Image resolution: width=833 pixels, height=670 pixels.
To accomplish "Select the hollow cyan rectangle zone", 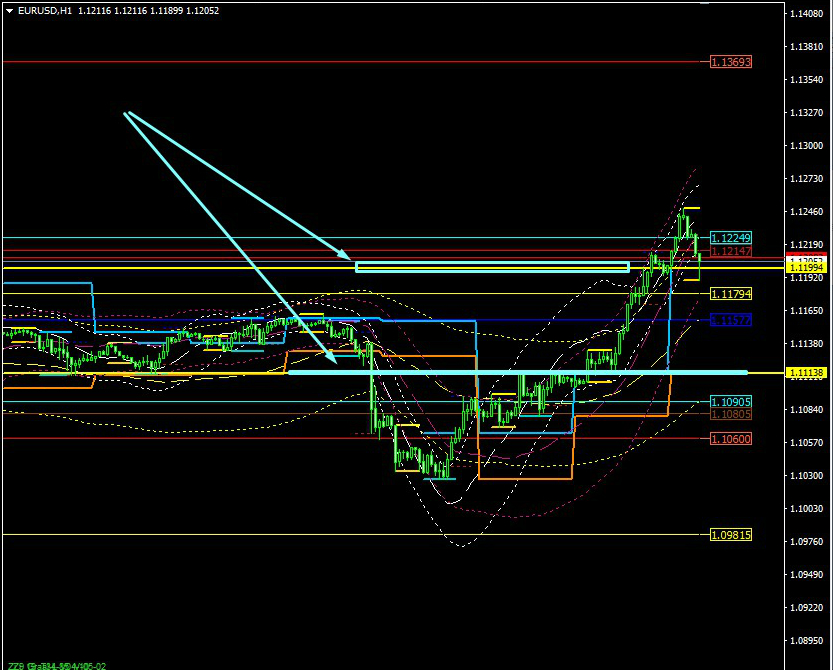I will click(x=492, y=267).
